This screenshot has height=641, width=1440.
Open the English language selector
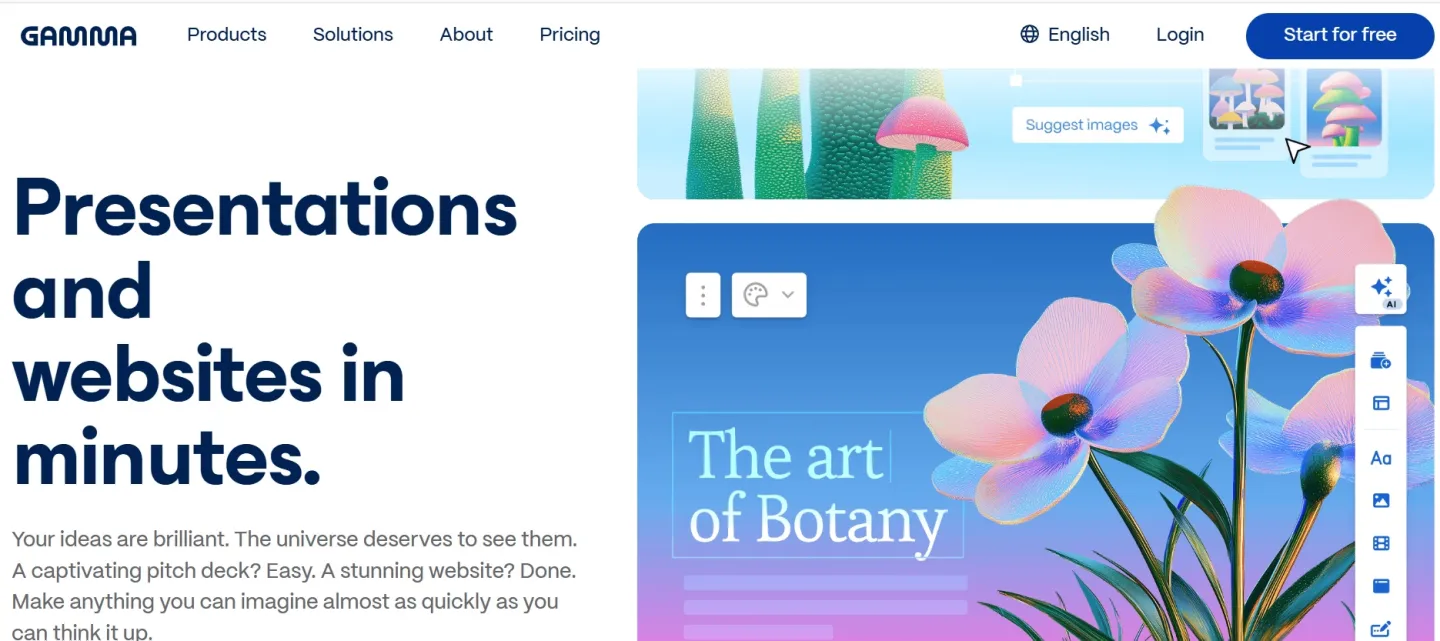coord(1065,35)
